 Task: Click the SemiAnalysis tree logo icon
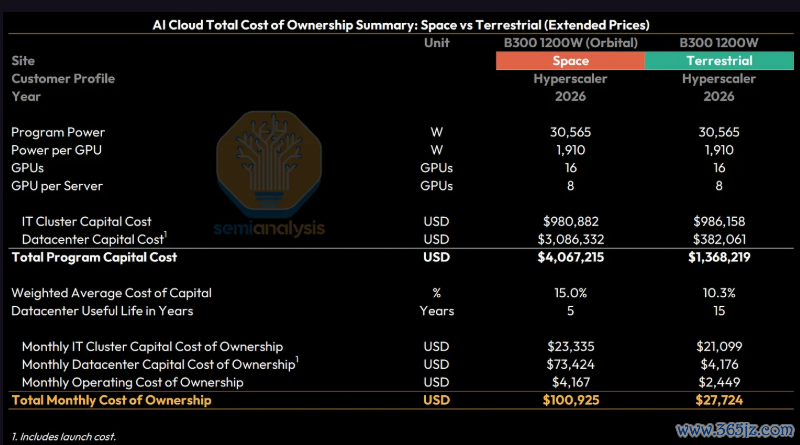click(269, 162)
